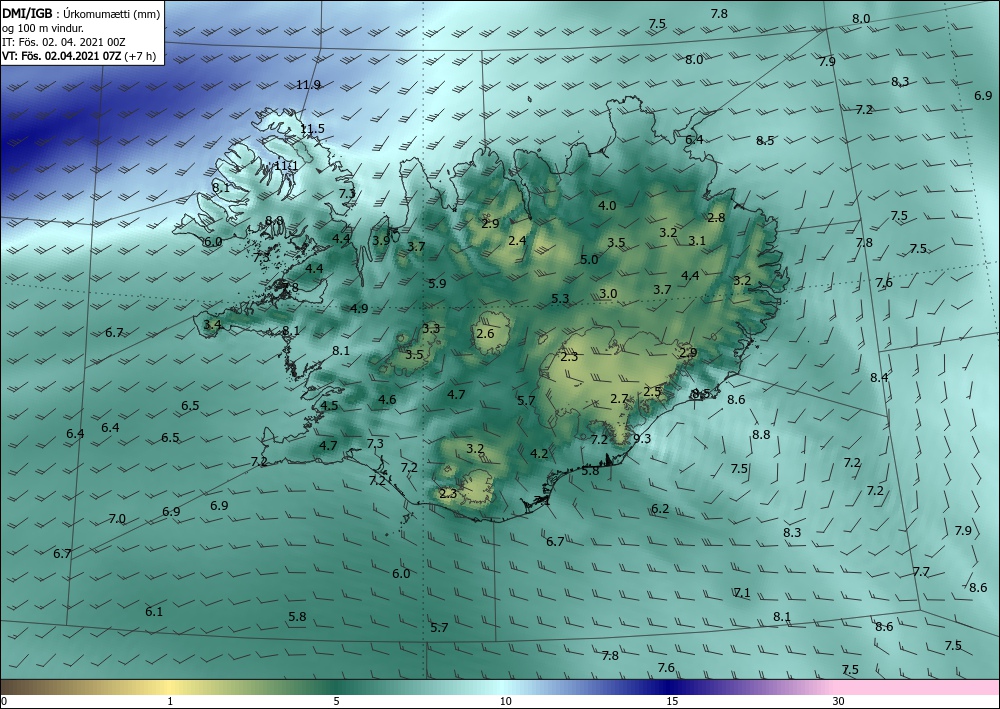Click the map value '6.2'
Viewport: 1000px width, 709px height.
pyautogui.click(x=660, y=509)
